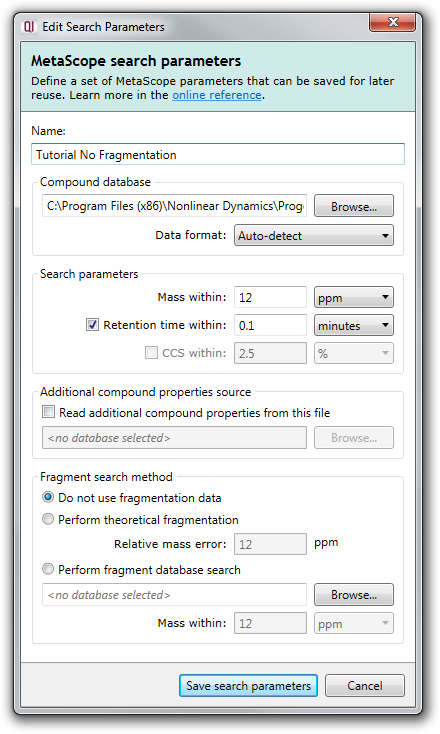Click the Name input field
Image resolution: width=440 pixels, height=734 pixels.
[218, 154]
